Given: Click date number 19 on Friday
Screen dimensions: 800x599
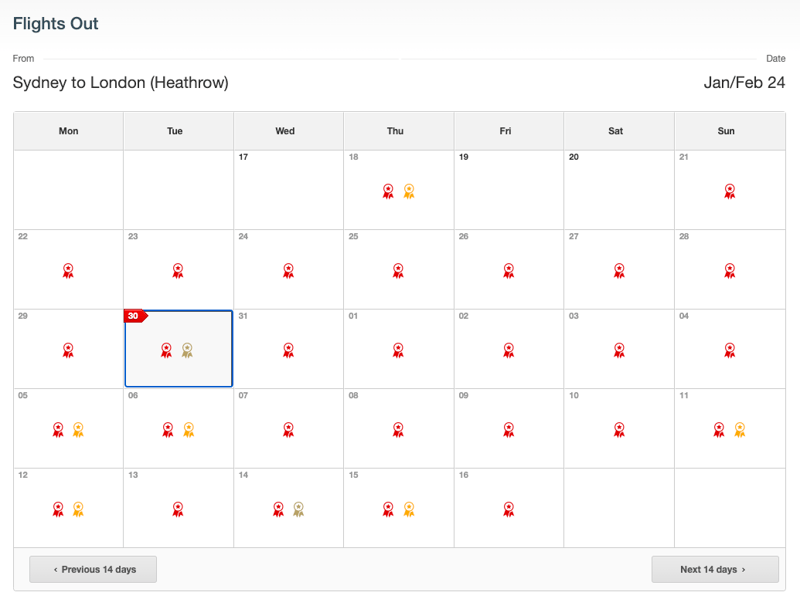Looking at the screenshot, I should coord(463,157).
